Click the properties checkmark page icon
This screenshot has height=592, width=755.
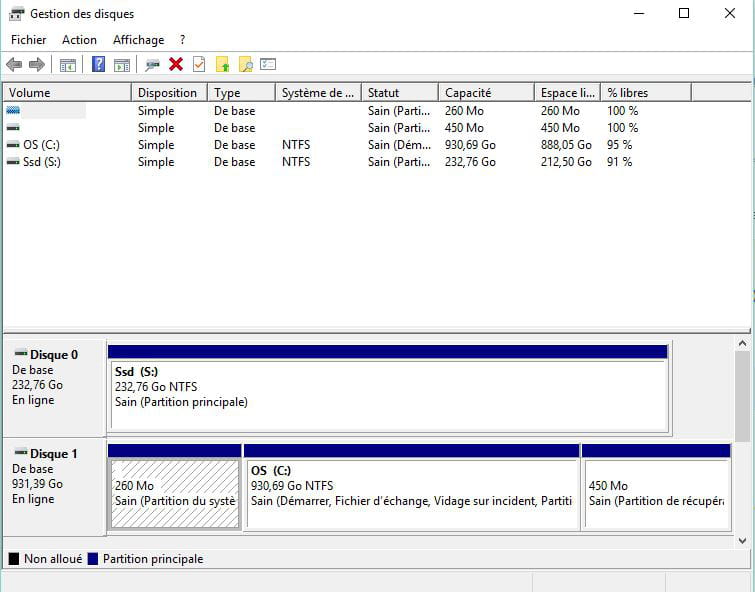click(199, 65)
